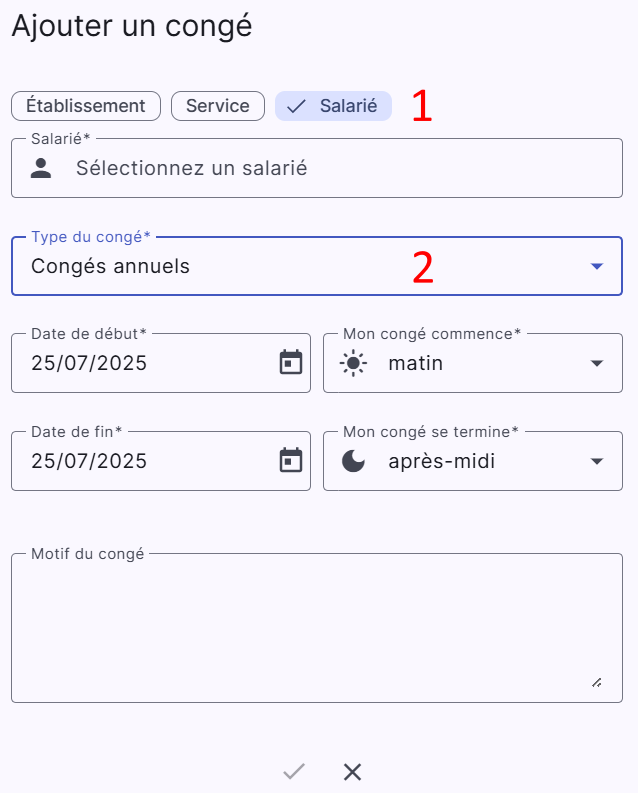Open calendar picker for Date de fin
The height and width of the screenshot is (793, 638).
291,460
